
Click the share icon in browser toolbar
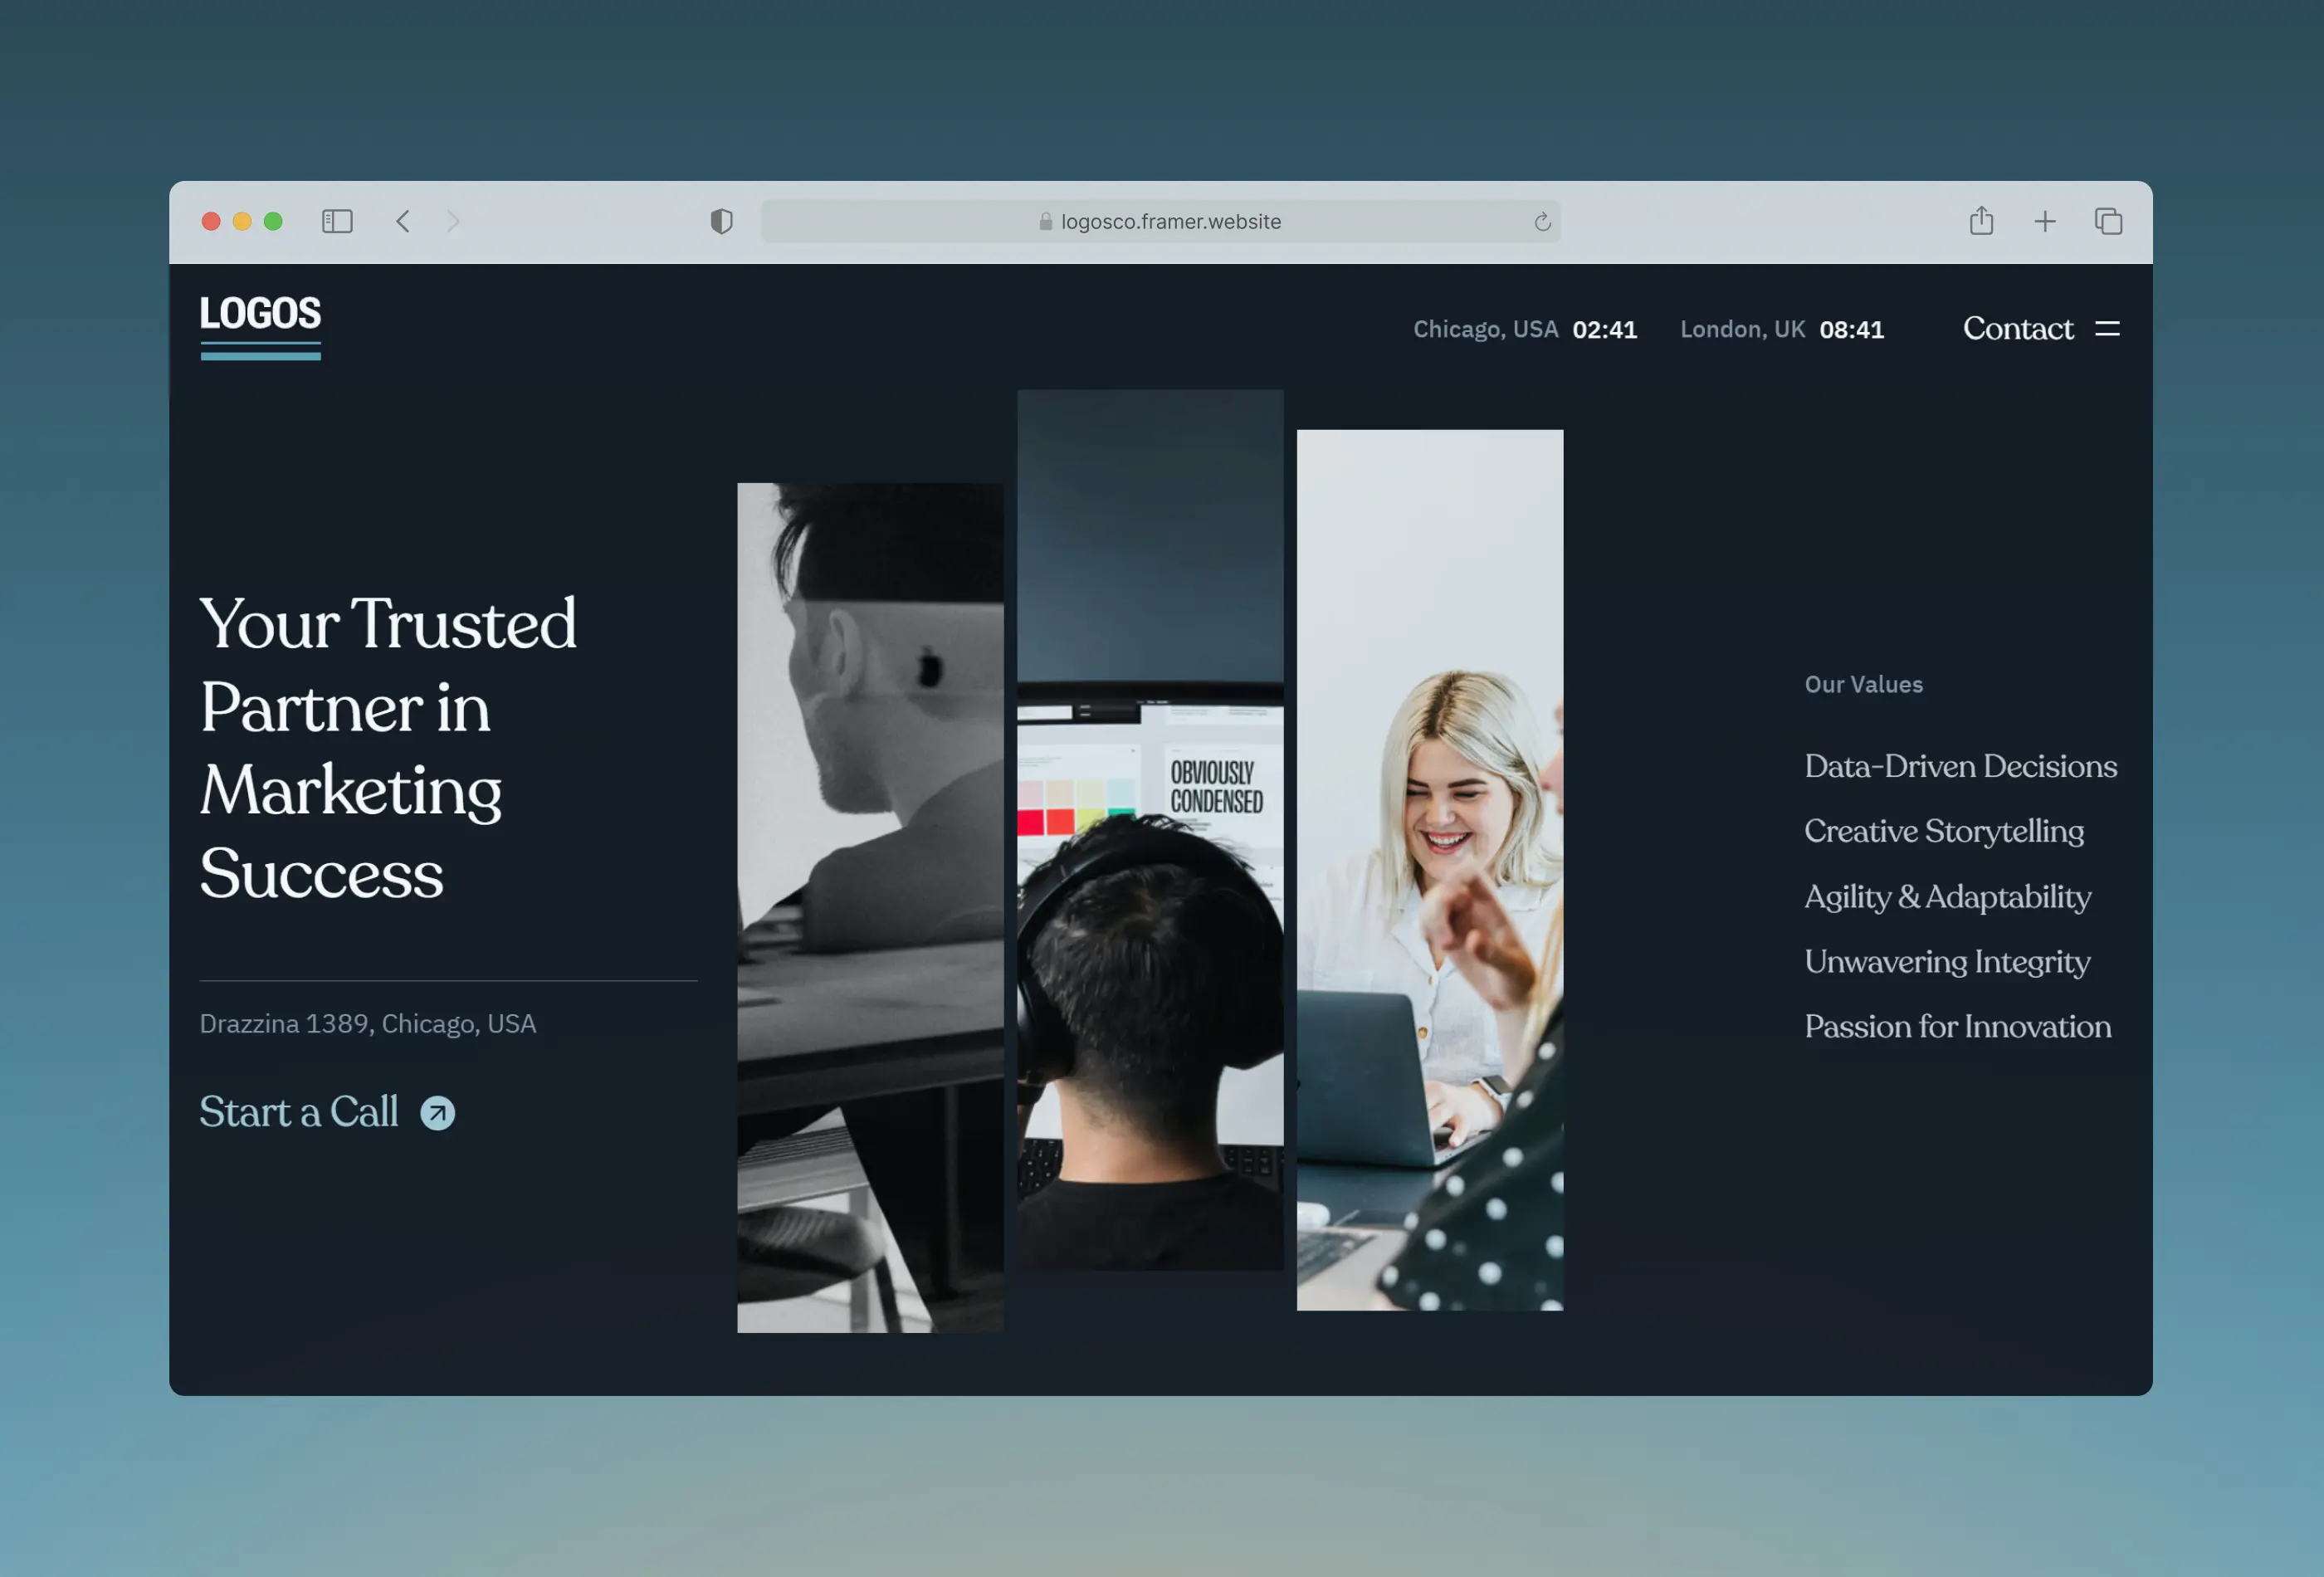coord(1983,220)
